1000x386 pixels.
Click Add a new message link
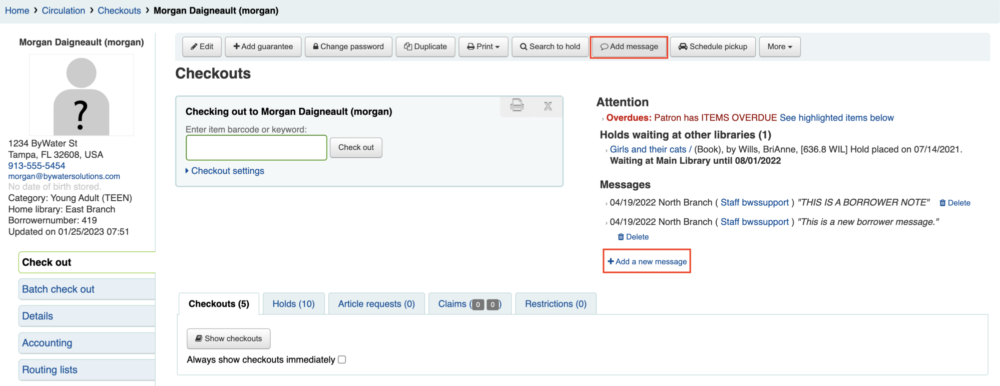pos(647,262)
